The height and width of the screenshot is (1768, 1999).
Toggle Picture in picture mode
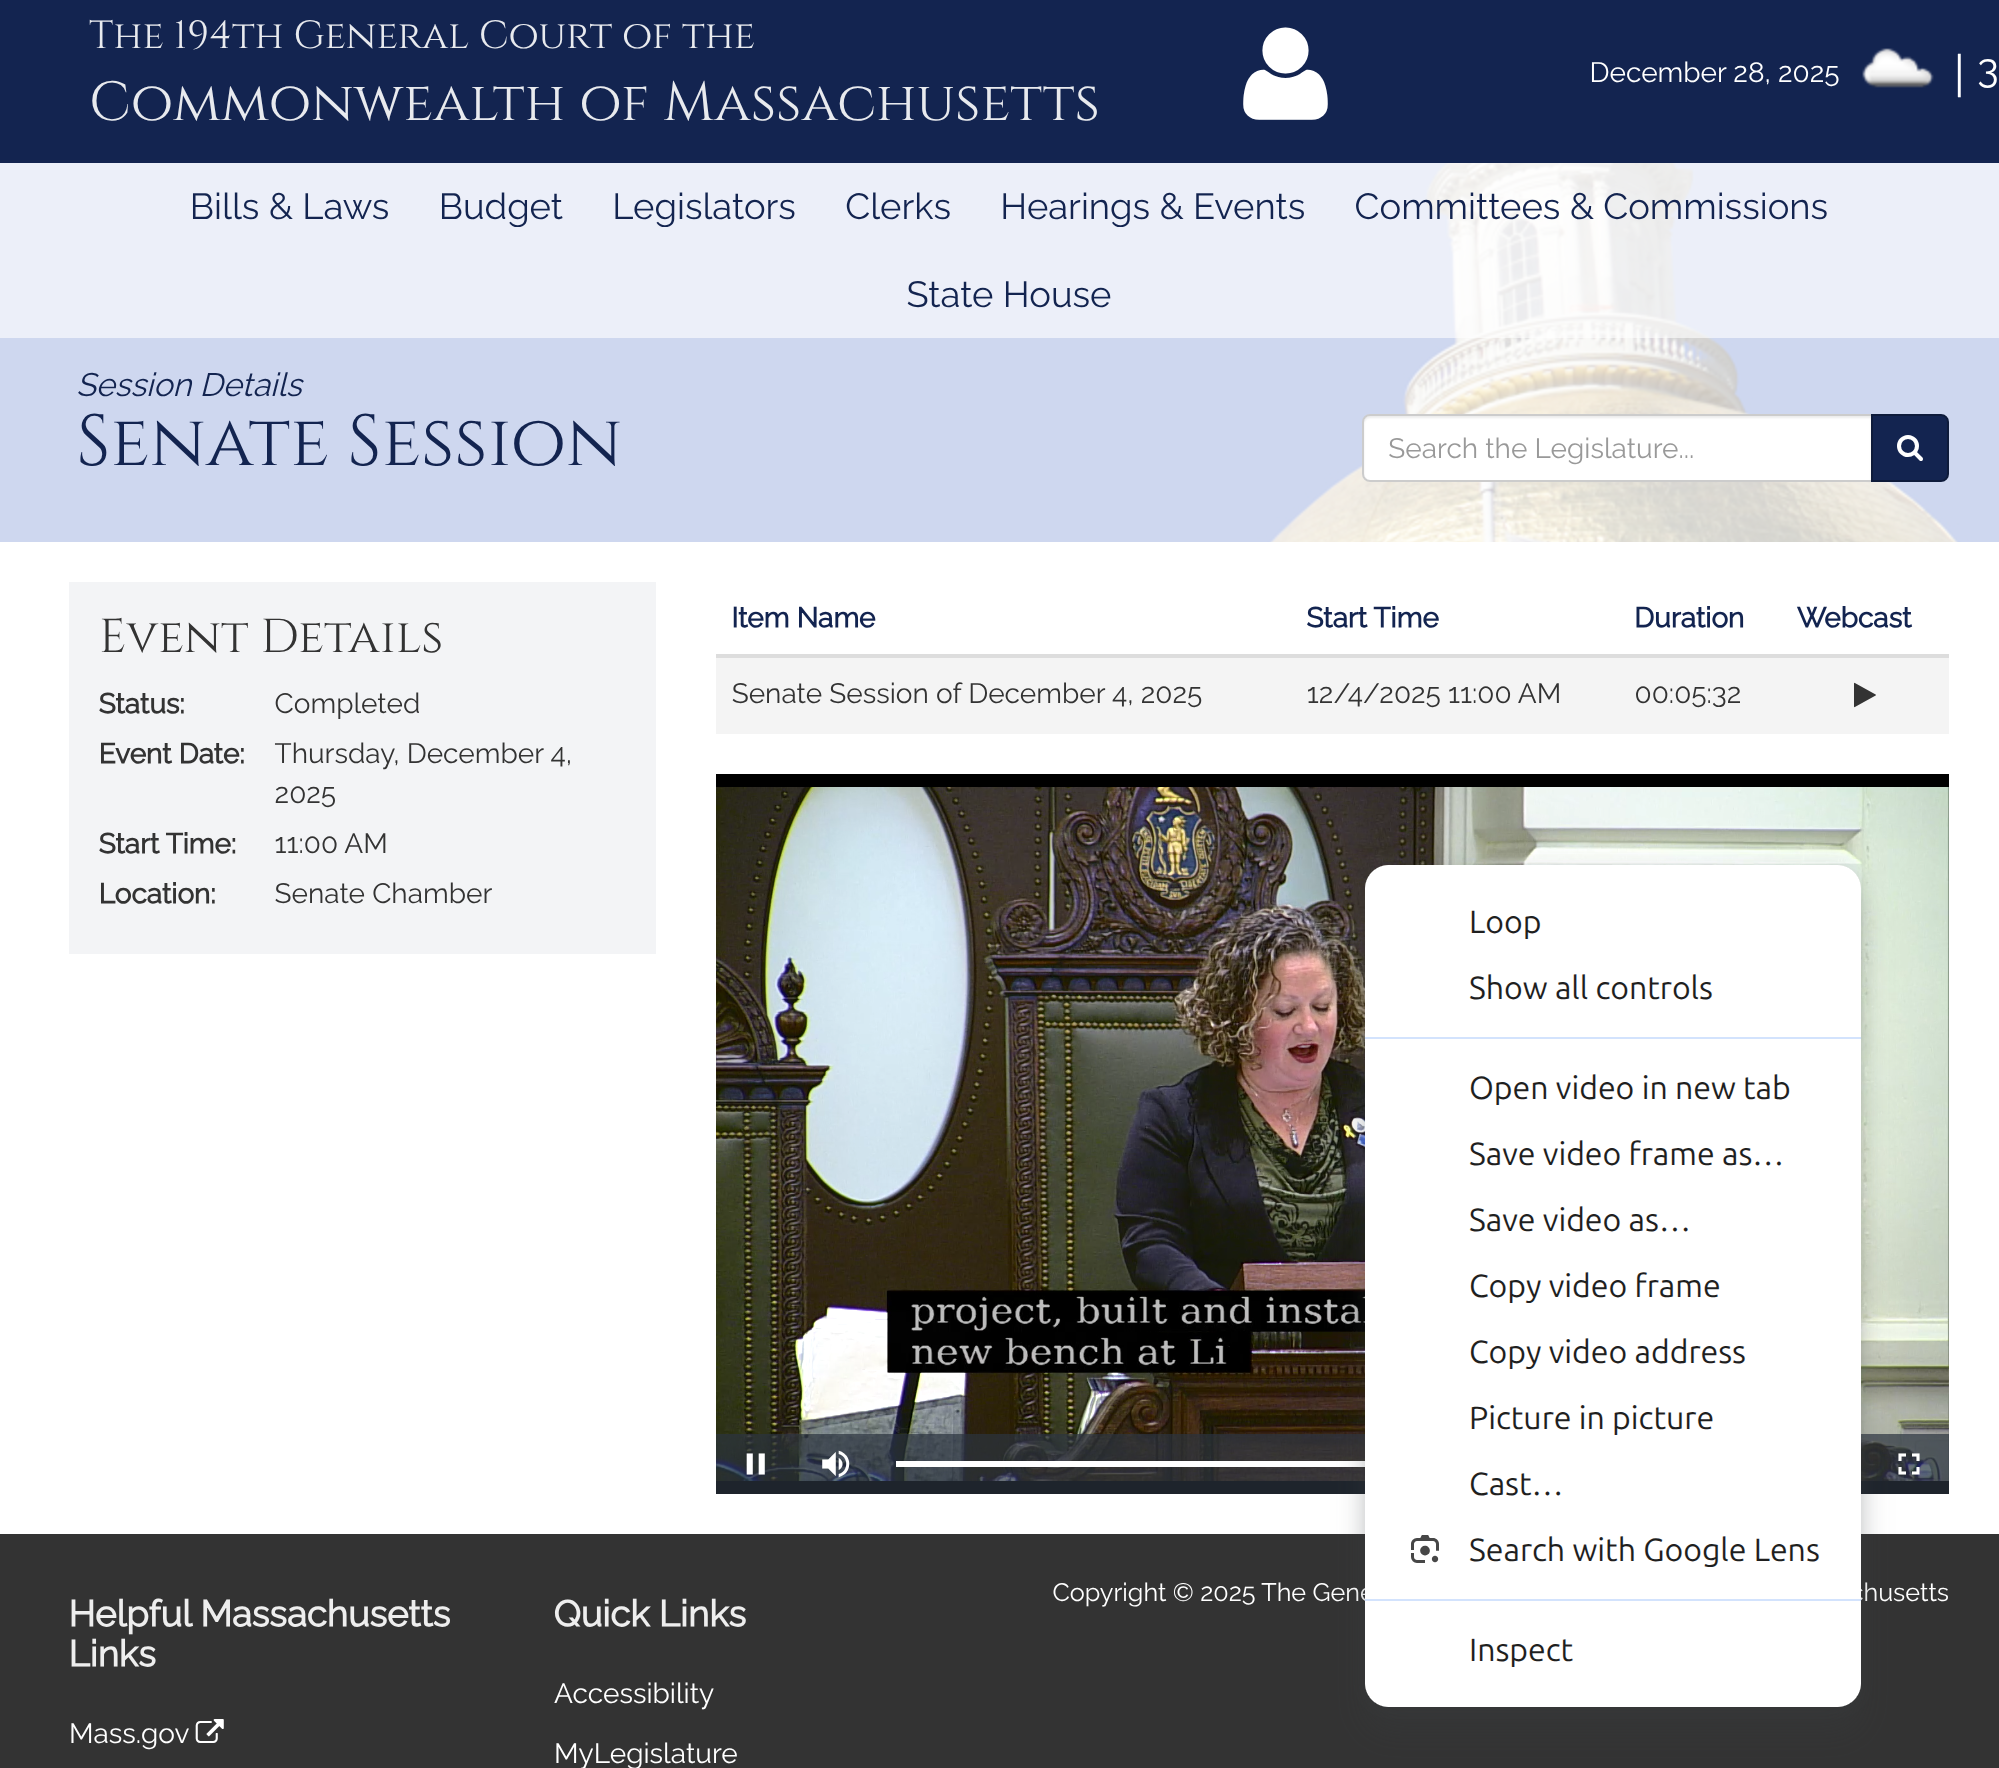(1590, 1418)
